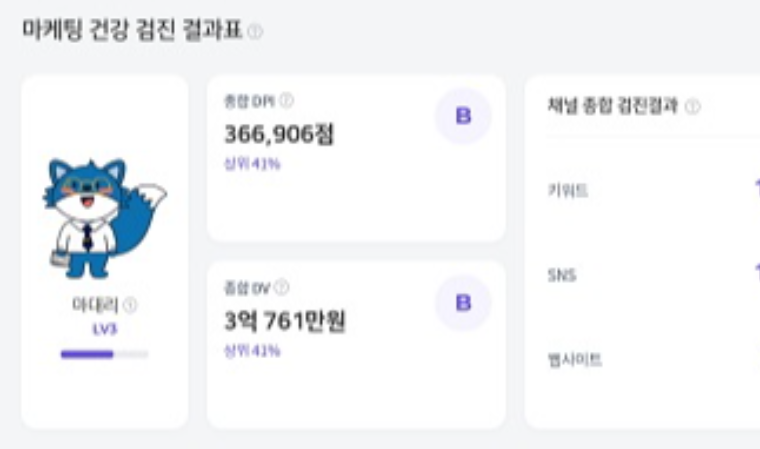Click the B grade badge in DV card
Viewport: 760px width, 449px height.
coord(463,303)
